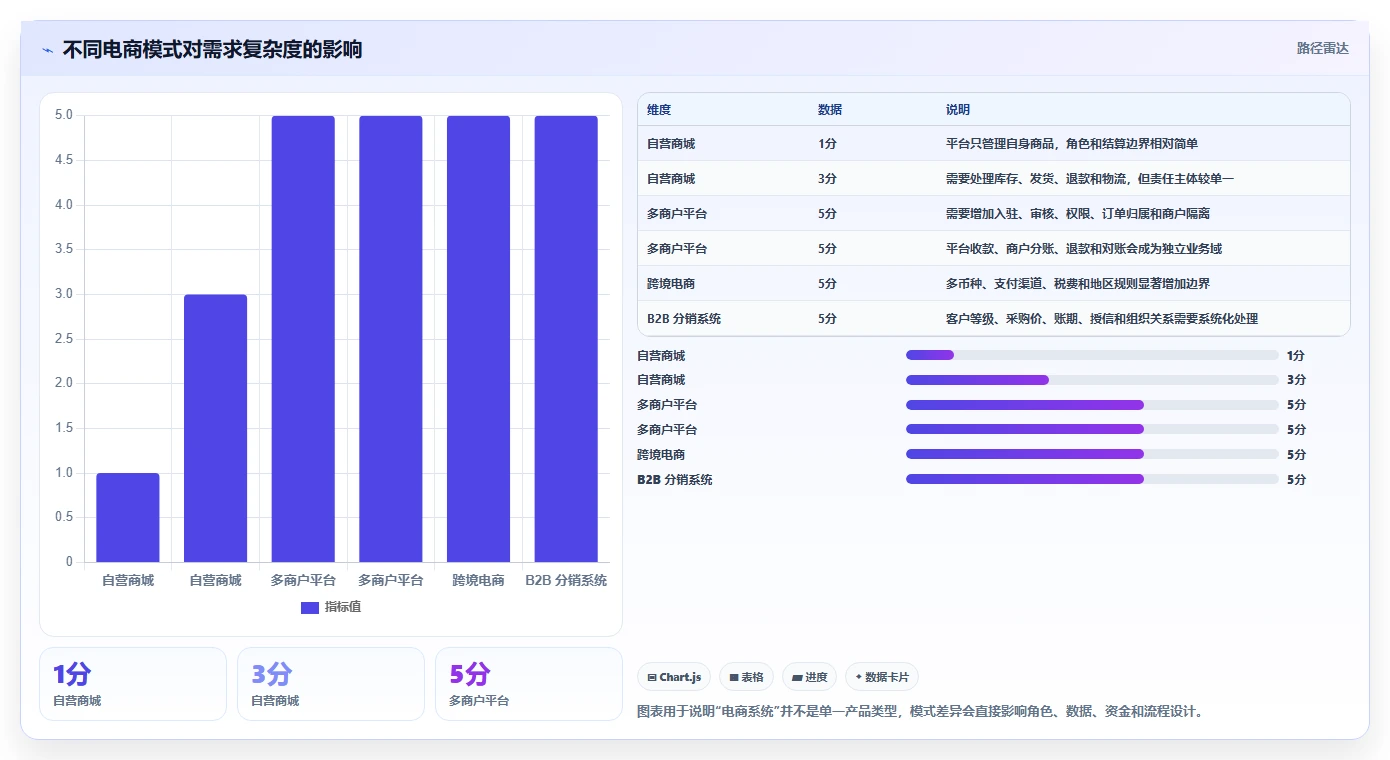Viewport: 1390px width, 760px height.
Task: Click the 数据 table column header
Action: click(830, 110)
